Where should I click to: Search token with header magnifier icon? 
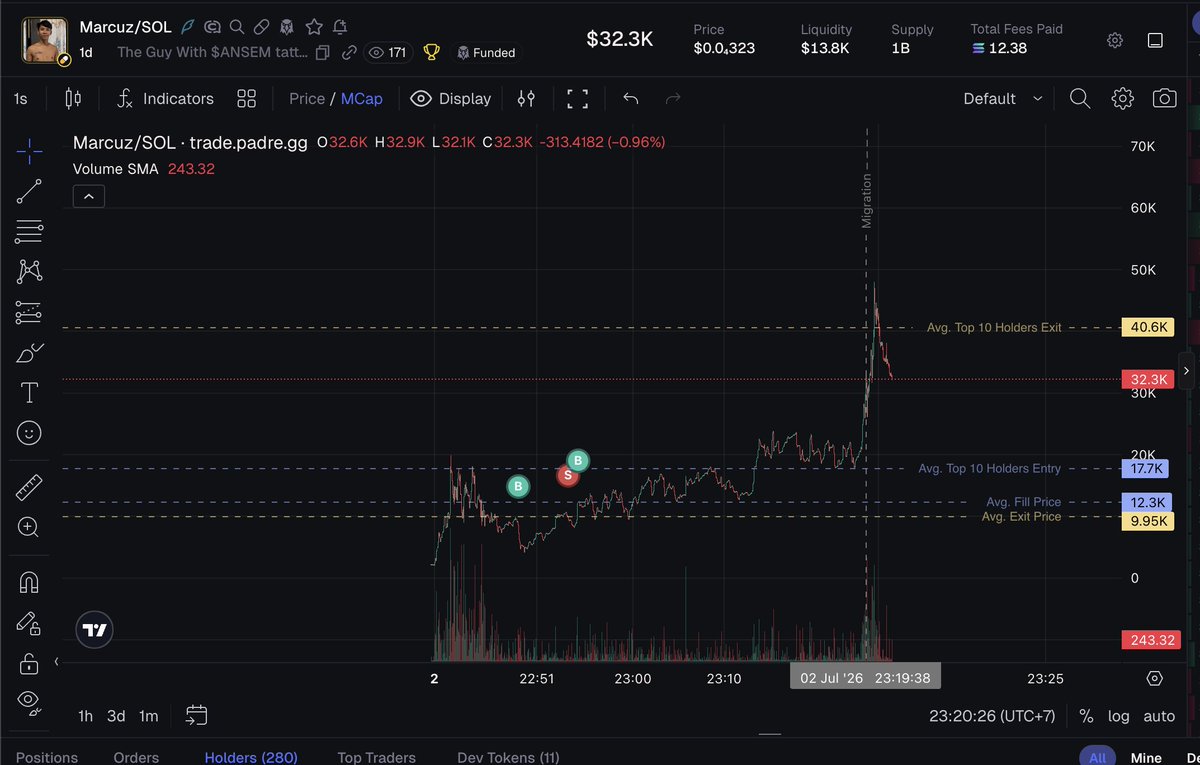[x=236, y=27]
